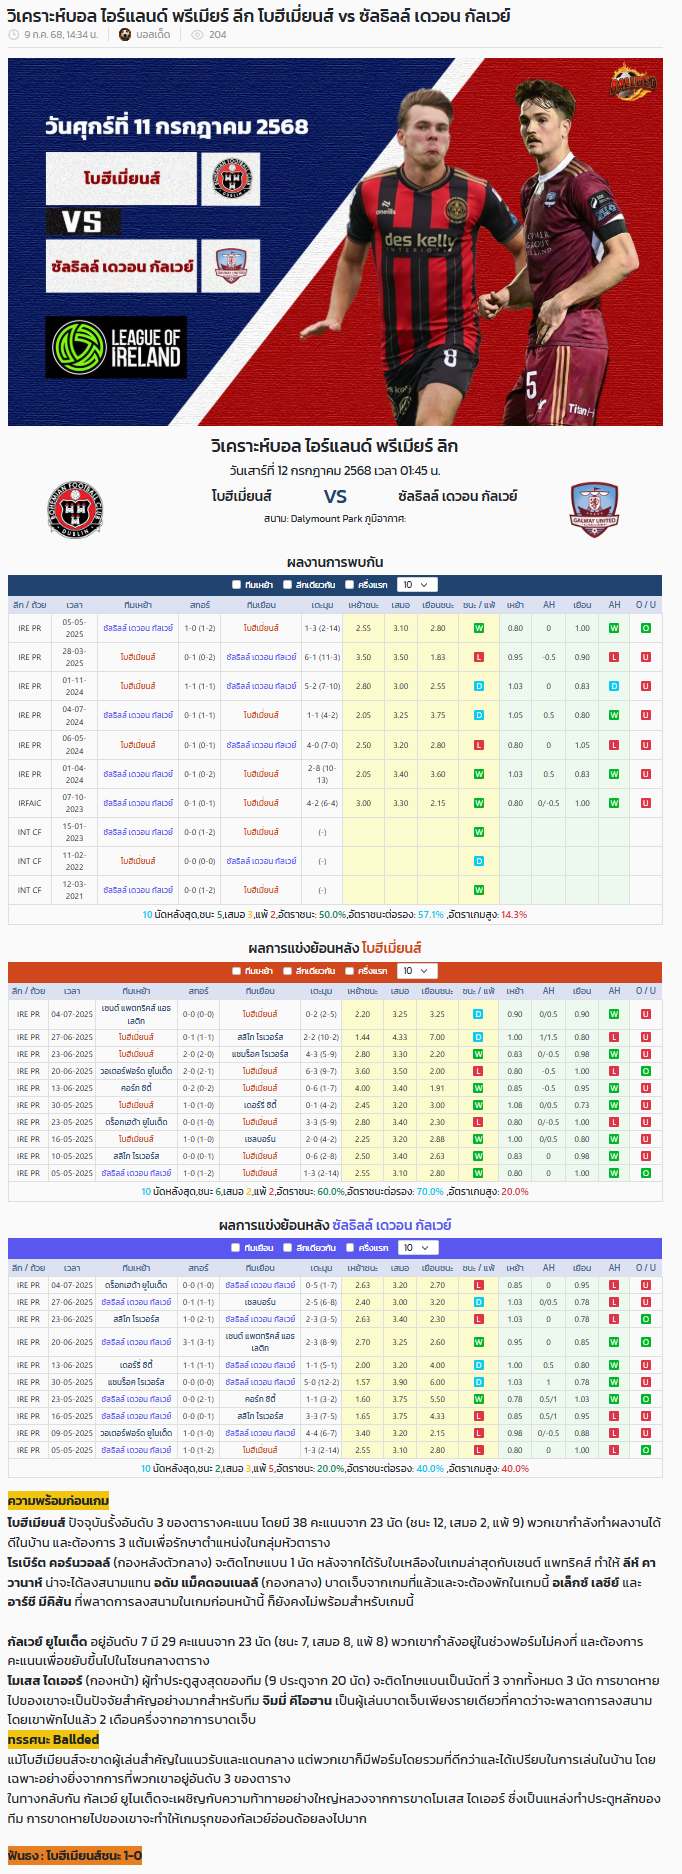Image resolution: width=682 pixels, height=1874 pixels.
Task: Tick ครึ่งแรก checkbox in Galway form table
Action: pyautogui.click(x=350, y=1248)
